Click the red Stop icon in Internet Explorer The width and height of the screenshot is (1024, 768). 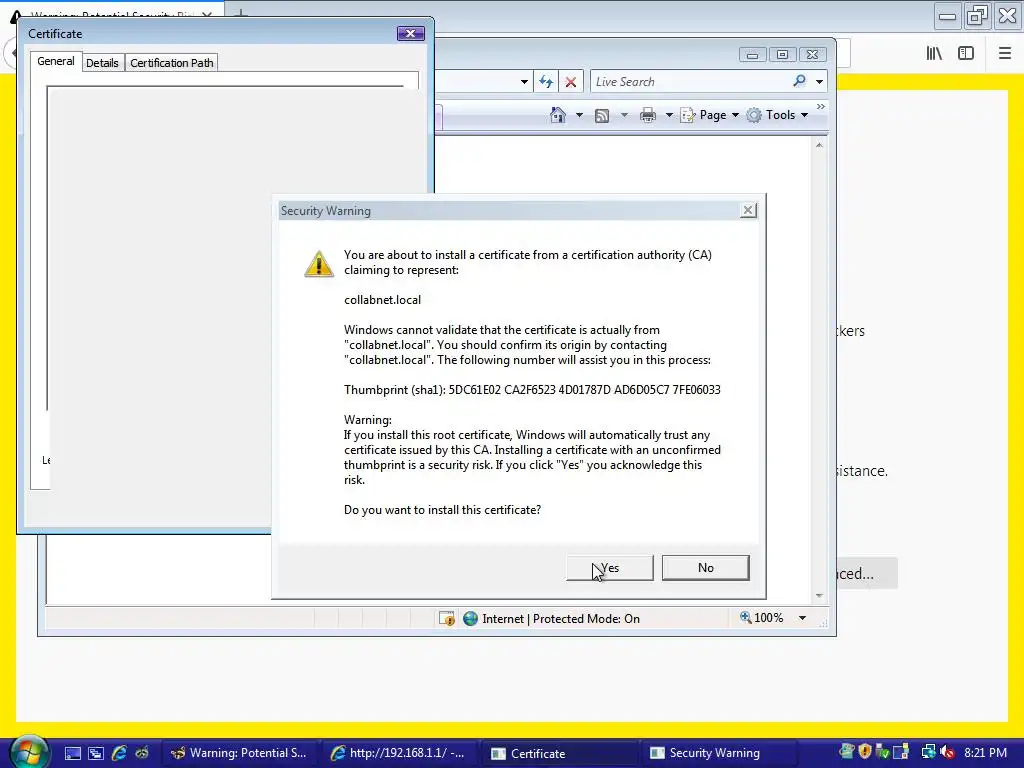571,82
